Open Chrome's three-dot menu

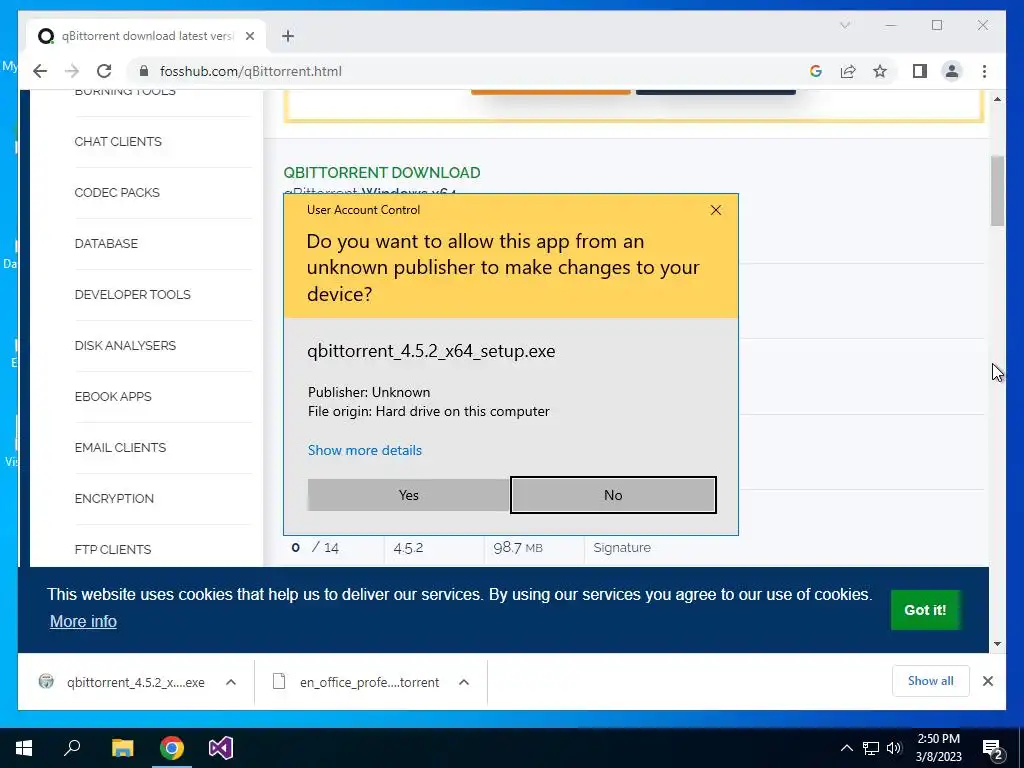click(x=984, y=71)
